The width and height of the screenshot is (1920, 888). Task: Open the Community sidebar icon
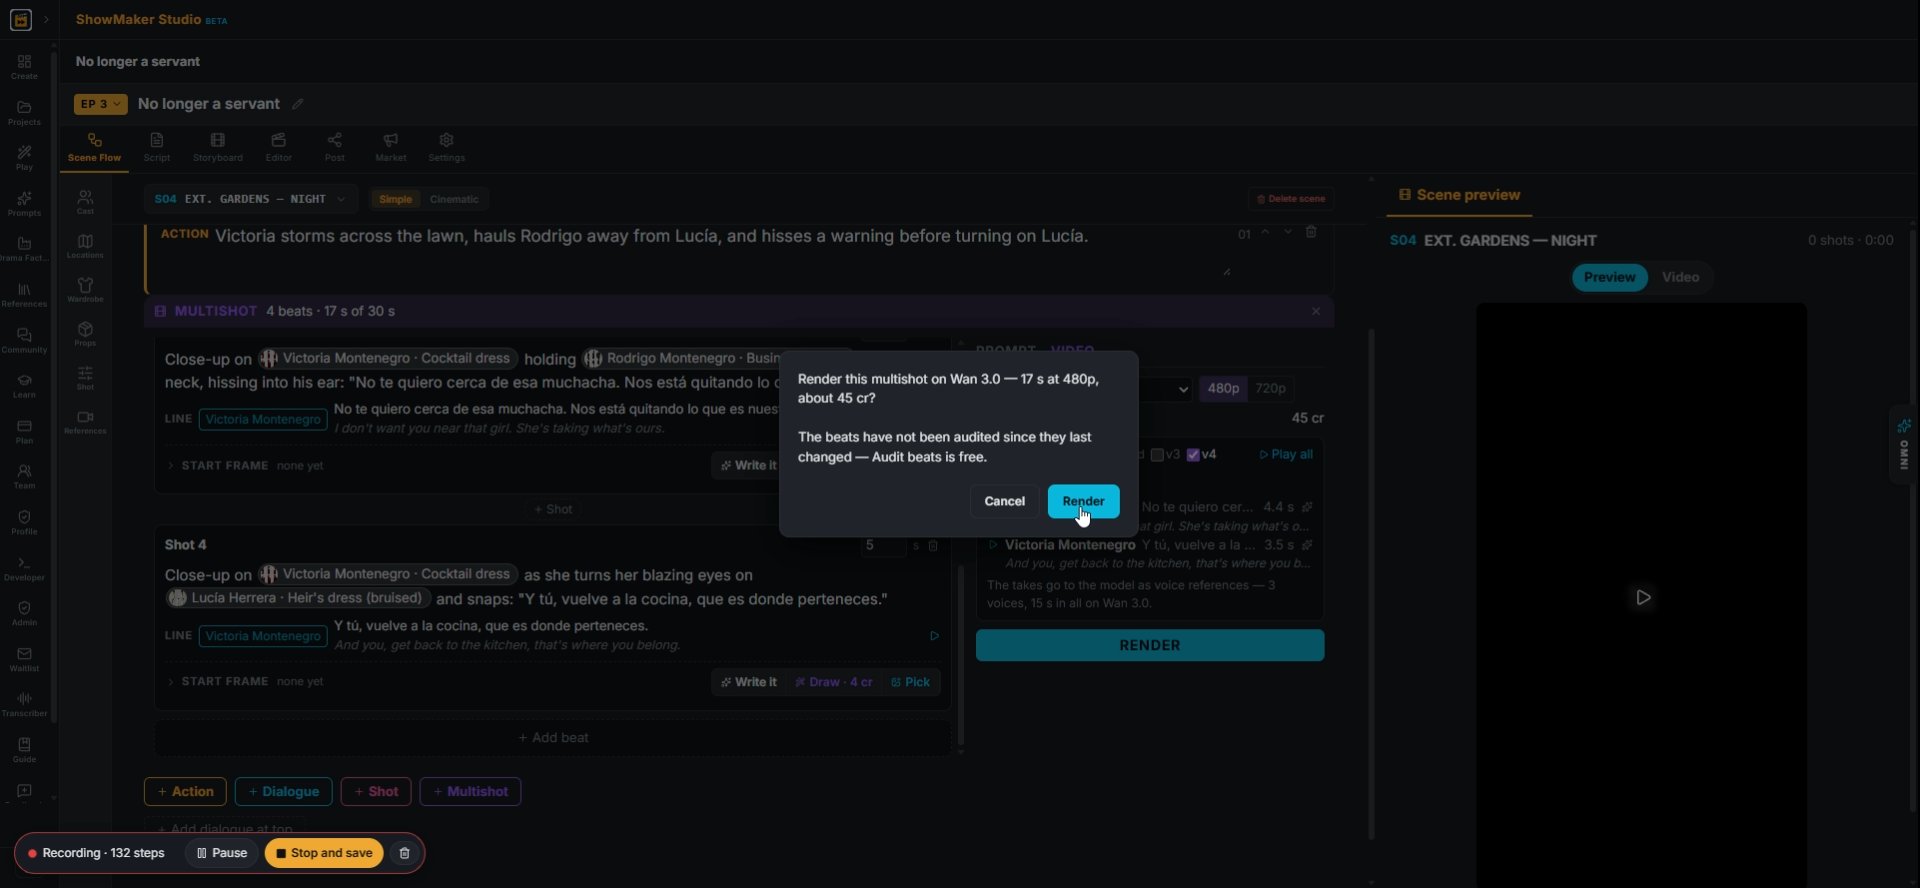click(x=24, y=341)
